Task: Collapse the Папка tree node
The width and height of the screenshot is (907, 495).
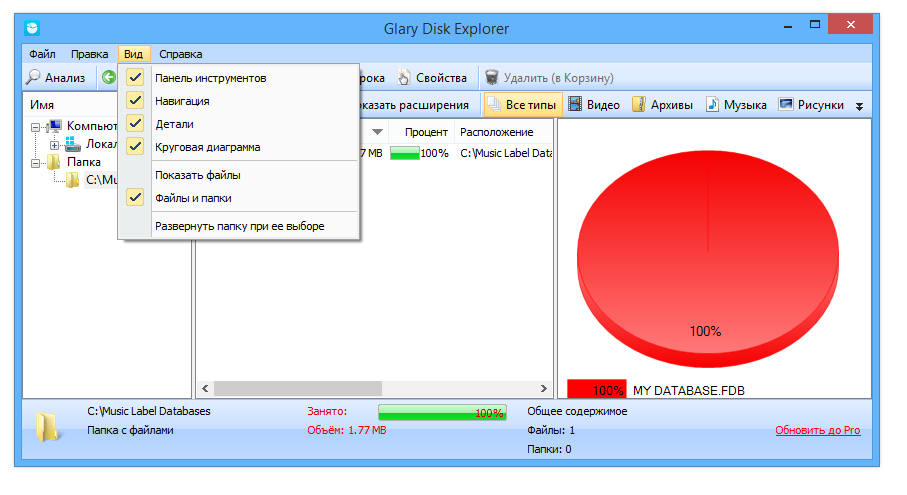Action: [35, 163]
